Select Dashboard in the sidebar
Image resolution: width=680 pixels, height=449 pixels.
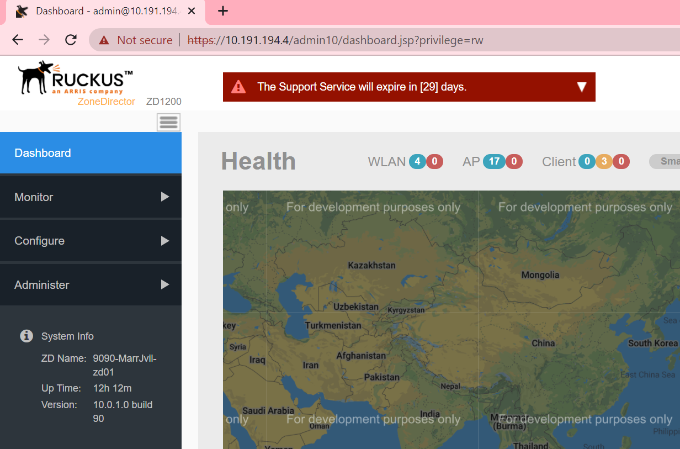(x=90, y=153)
